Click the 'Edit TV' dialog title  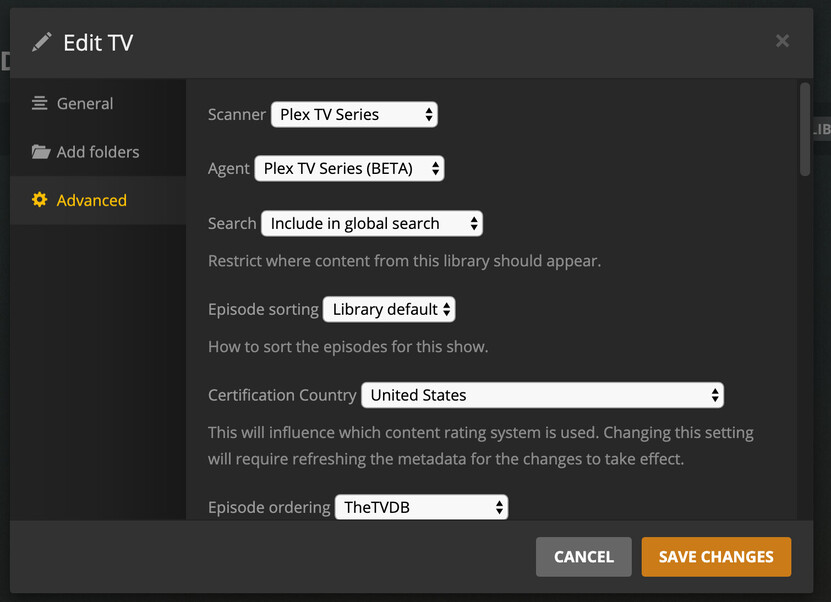[98, 43]
